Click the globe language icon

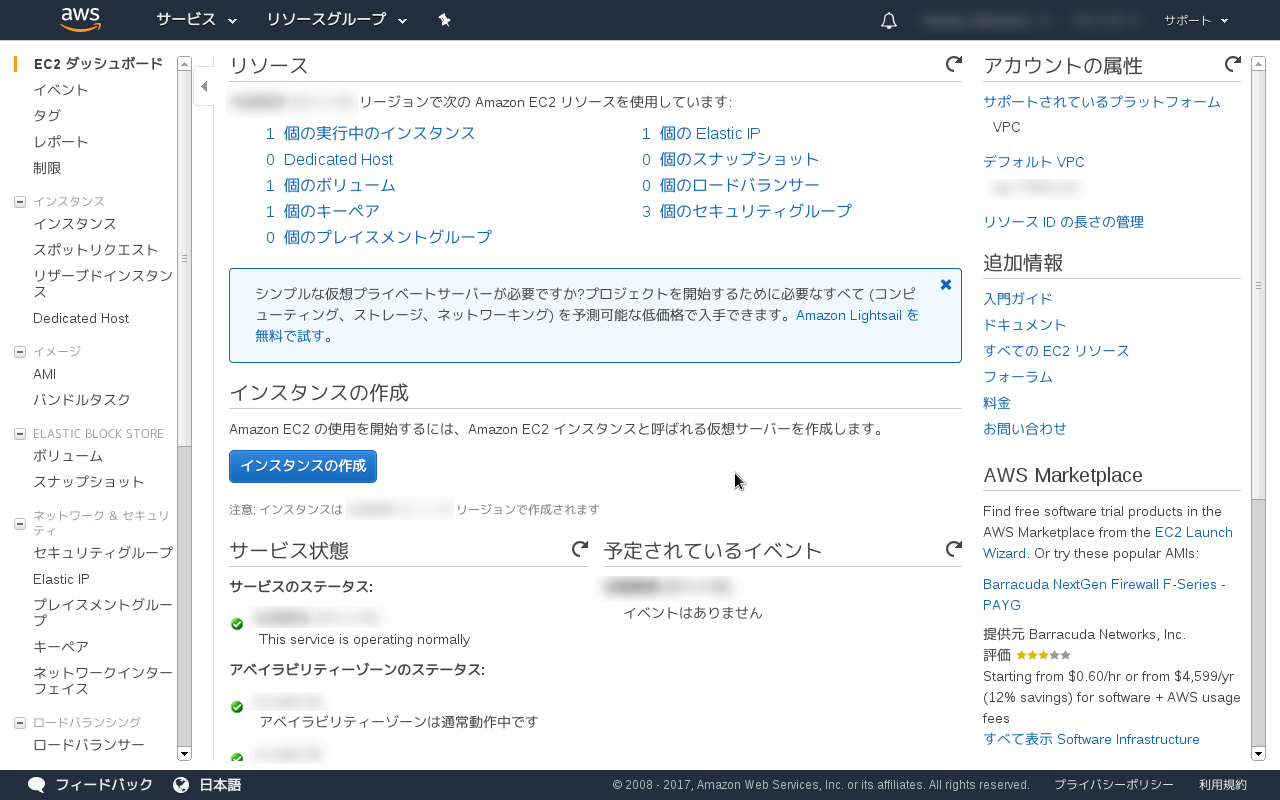[181, 785]
